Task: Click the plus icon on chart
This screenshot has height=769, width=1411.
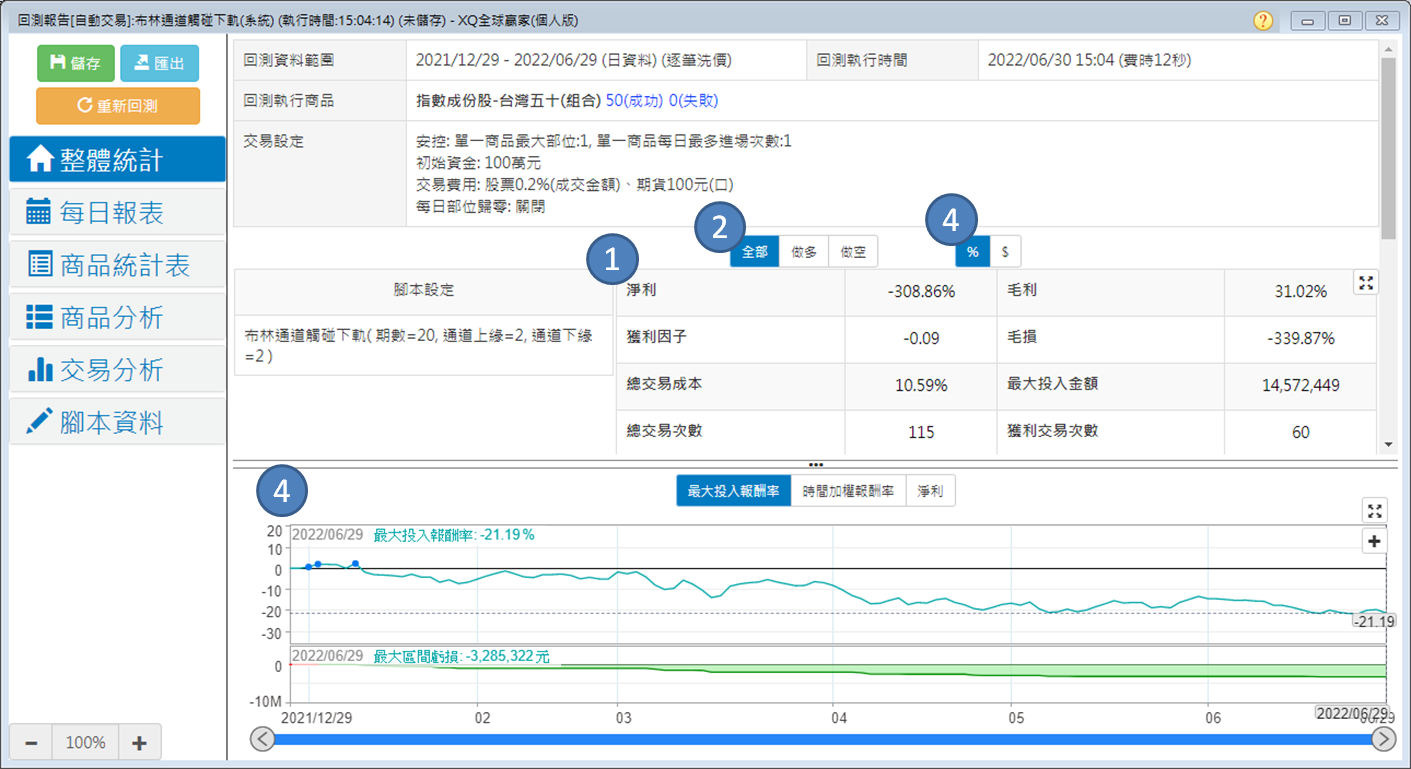Action: pyautogui.click(x=1375, y=541)
